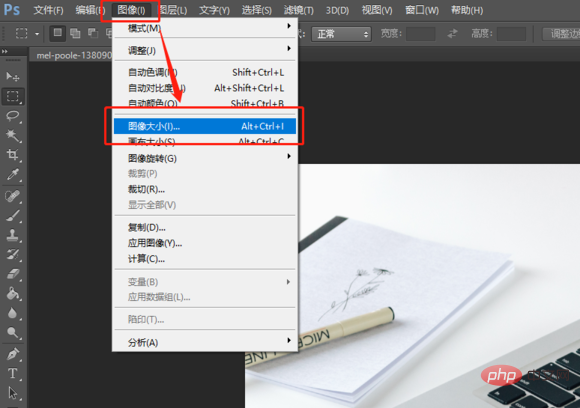This screenshot has height=408, width=580.
Task: Select the Magic Wand tool
Action: 13,135
